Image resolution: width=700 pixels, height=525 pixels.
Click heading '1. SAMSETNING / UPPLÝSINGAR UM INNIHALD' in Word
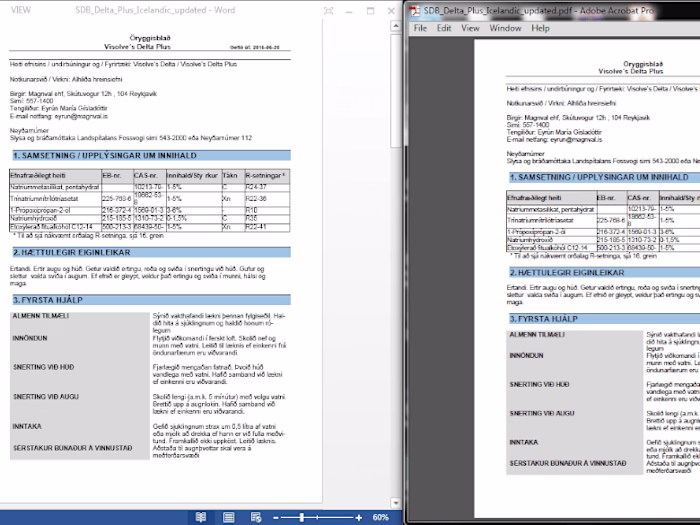point(105,156)
